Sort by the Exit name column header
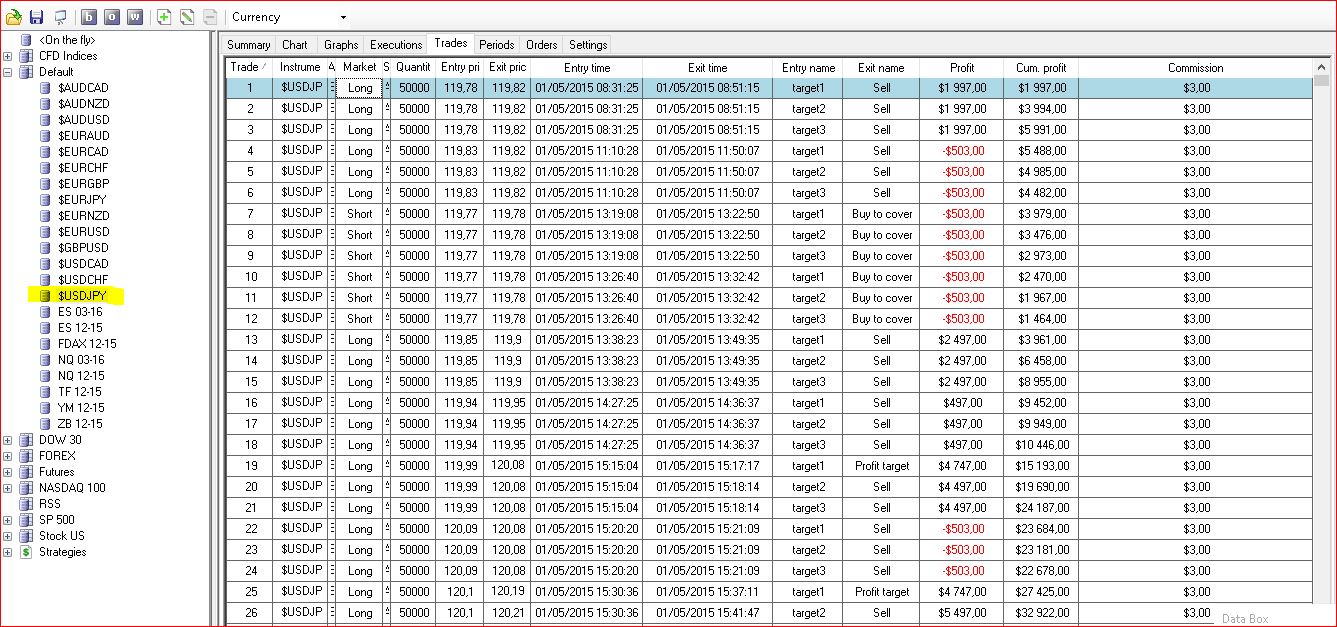This screenshot has width=1337, height=627. (x=881, y=68)
